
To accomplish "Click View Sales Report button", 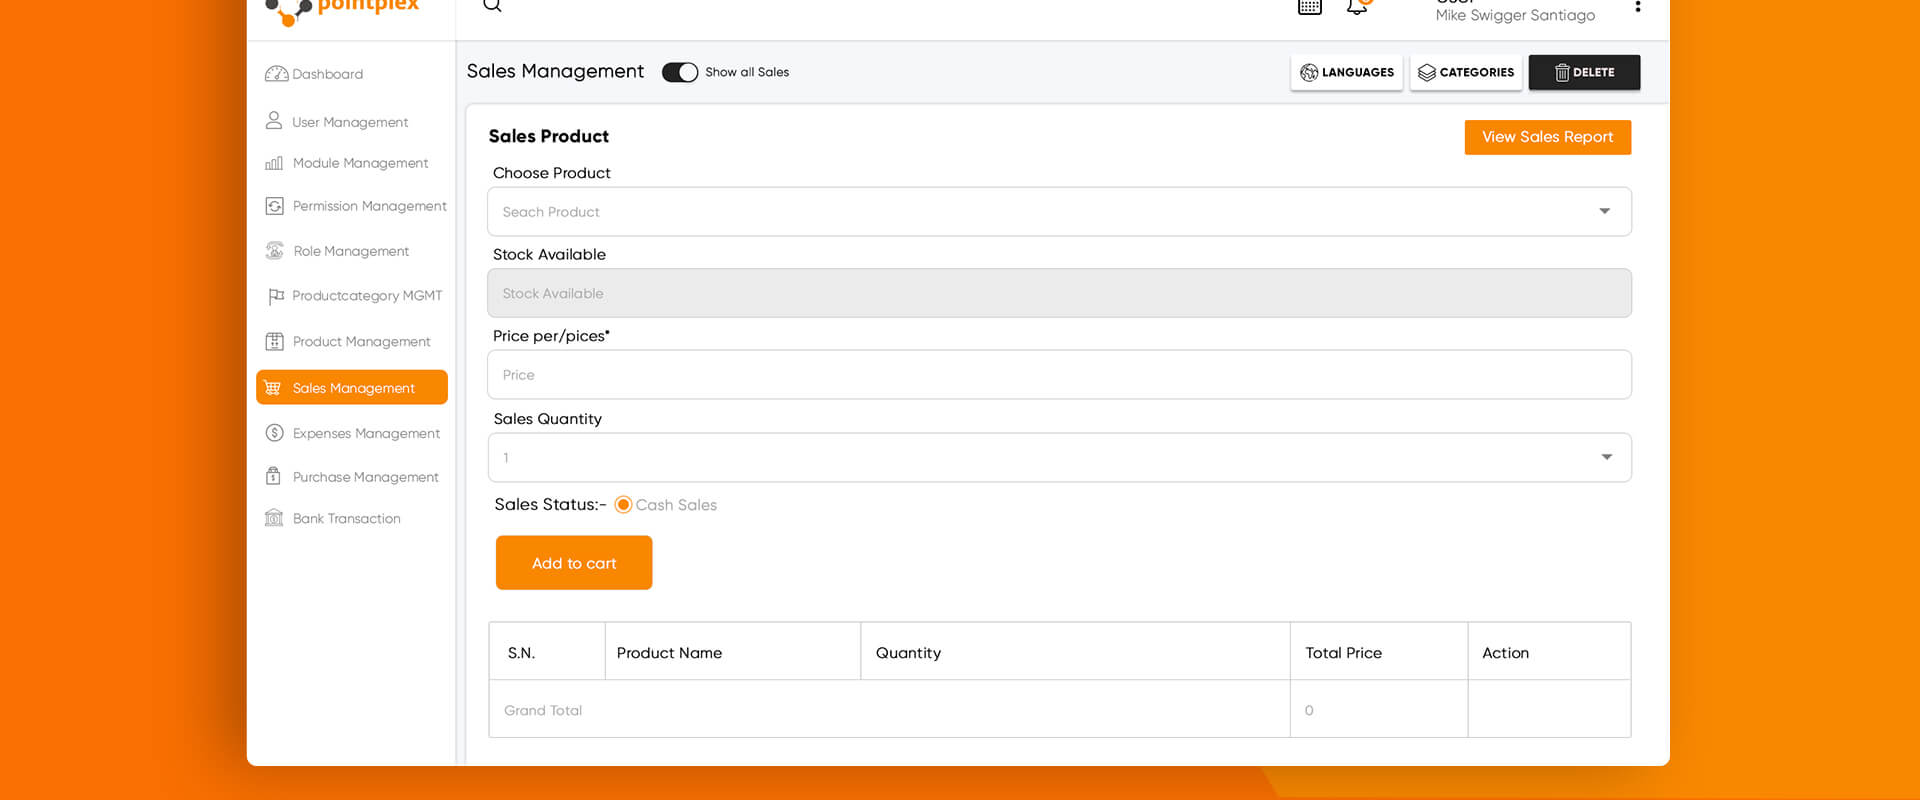I will pos(1547,137).
